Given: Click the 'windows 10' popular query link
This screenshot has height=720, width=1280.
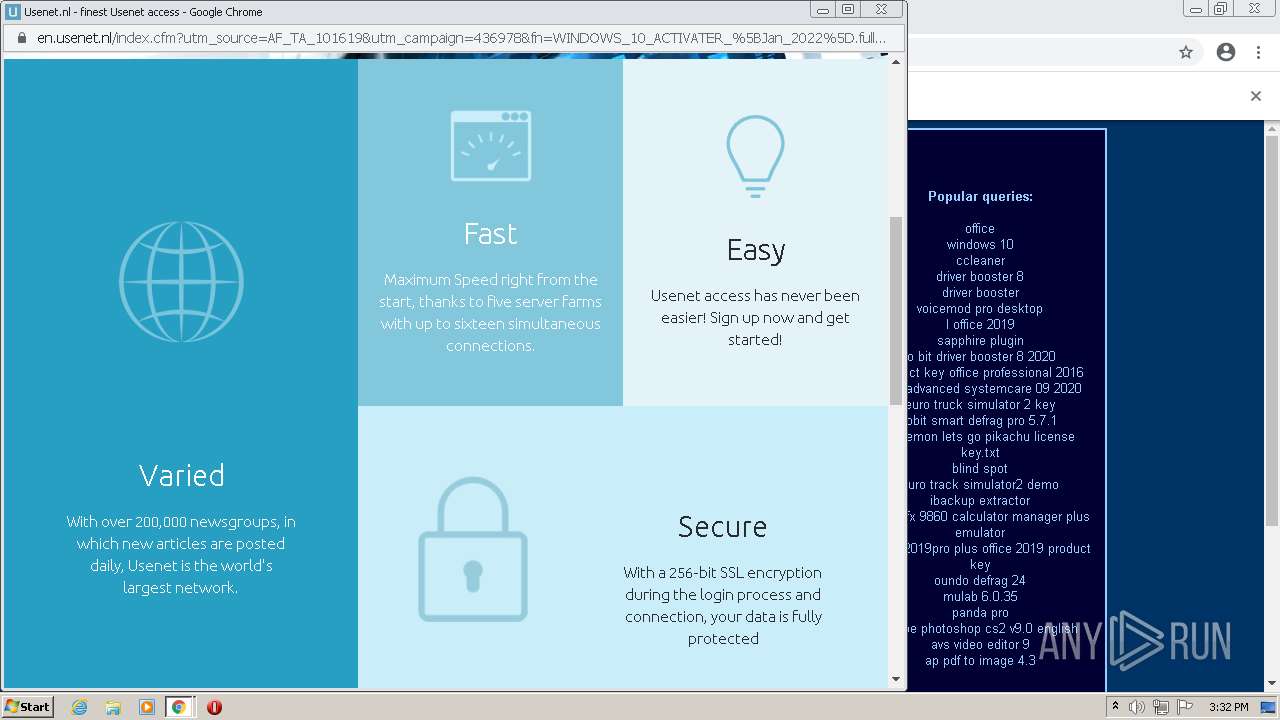Looking at the screenshot, I should 980,244.
